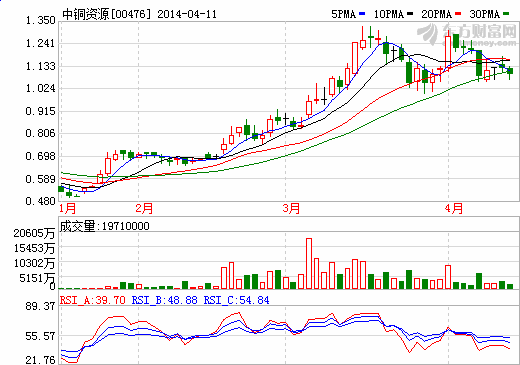Click the 成交量:19710000 volume label

pyautogui.click(x=105, y=226)
